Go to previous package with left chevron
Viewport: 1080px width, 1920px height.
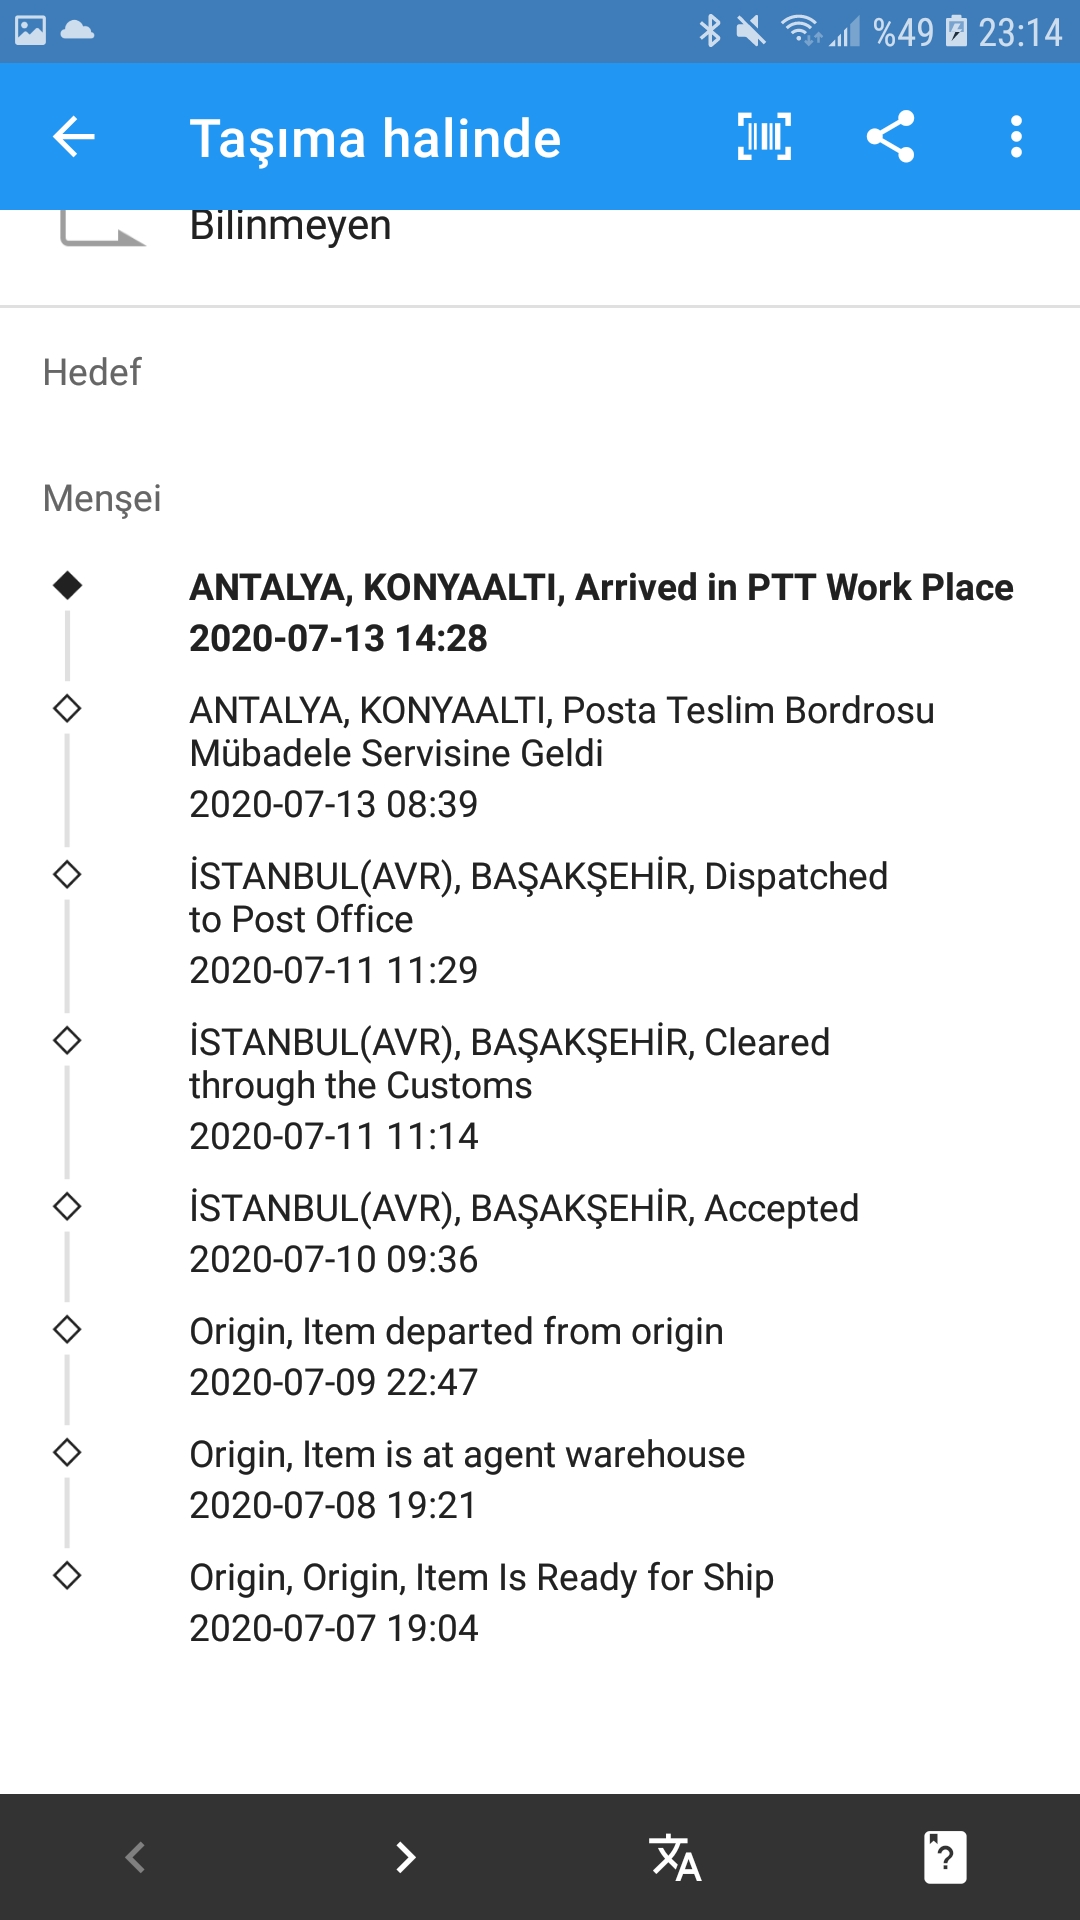tap(135, 1858)
